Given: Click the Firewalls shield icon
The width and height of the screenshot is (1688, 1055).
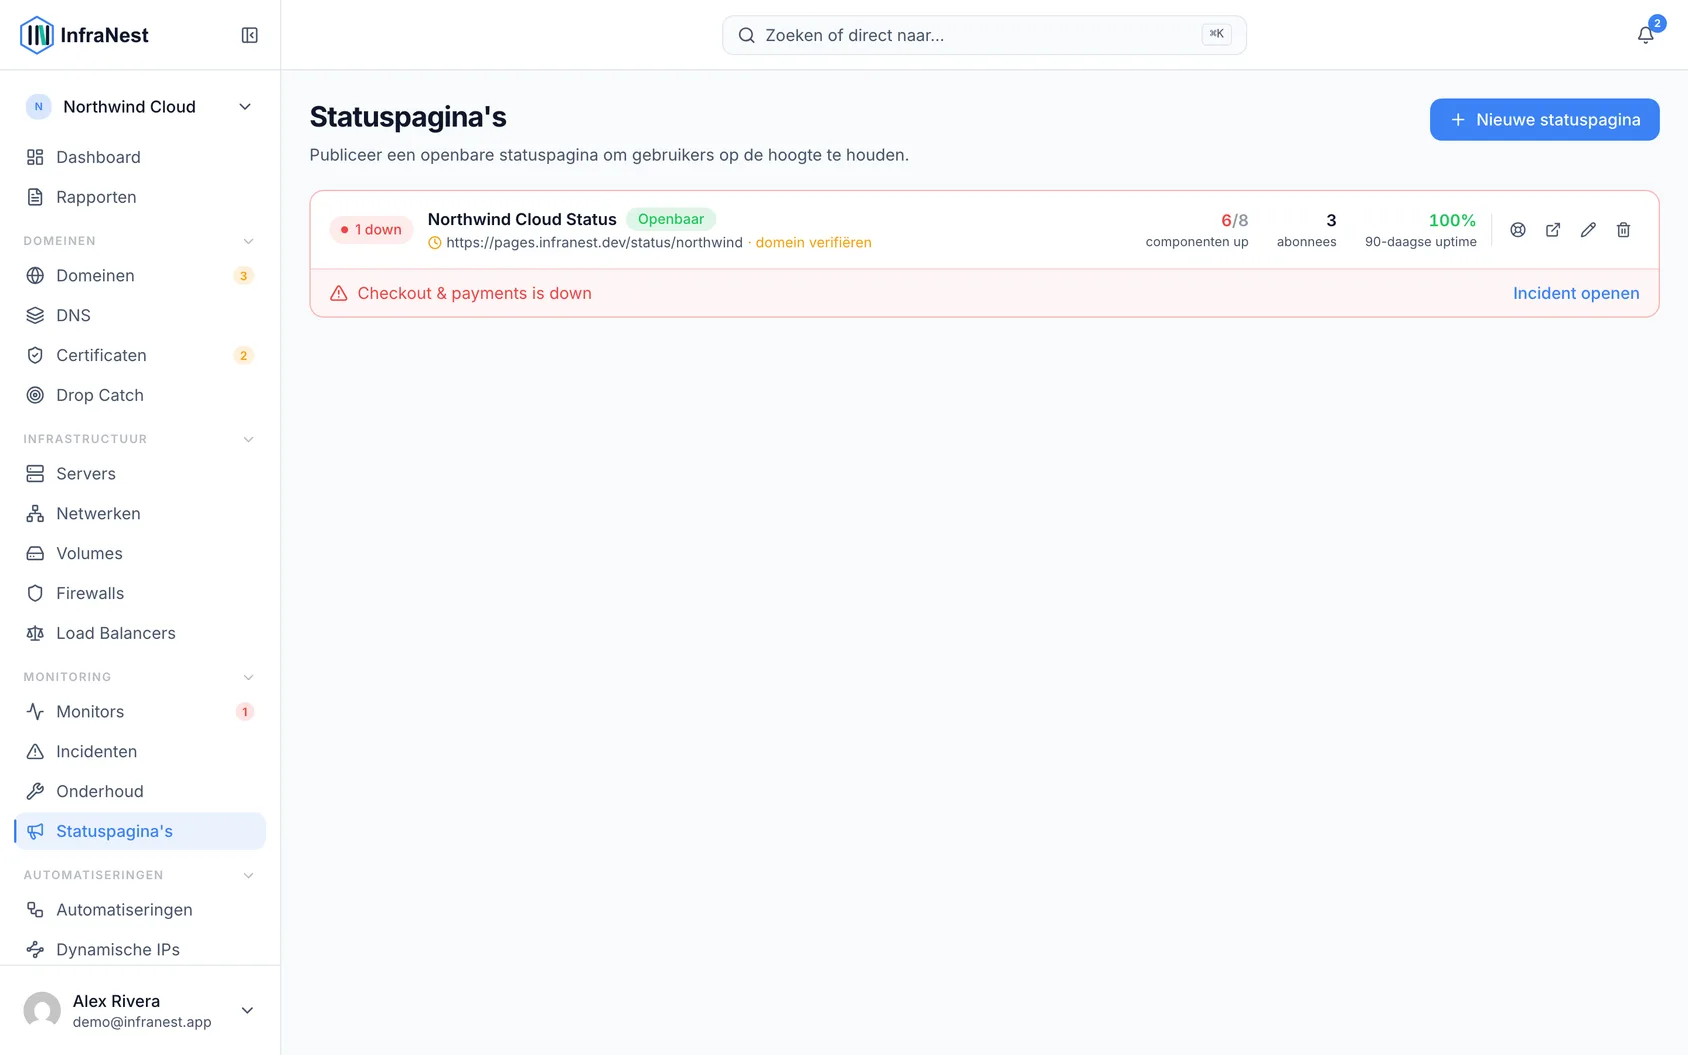Looking at the screenshot, I should point(35,593).
